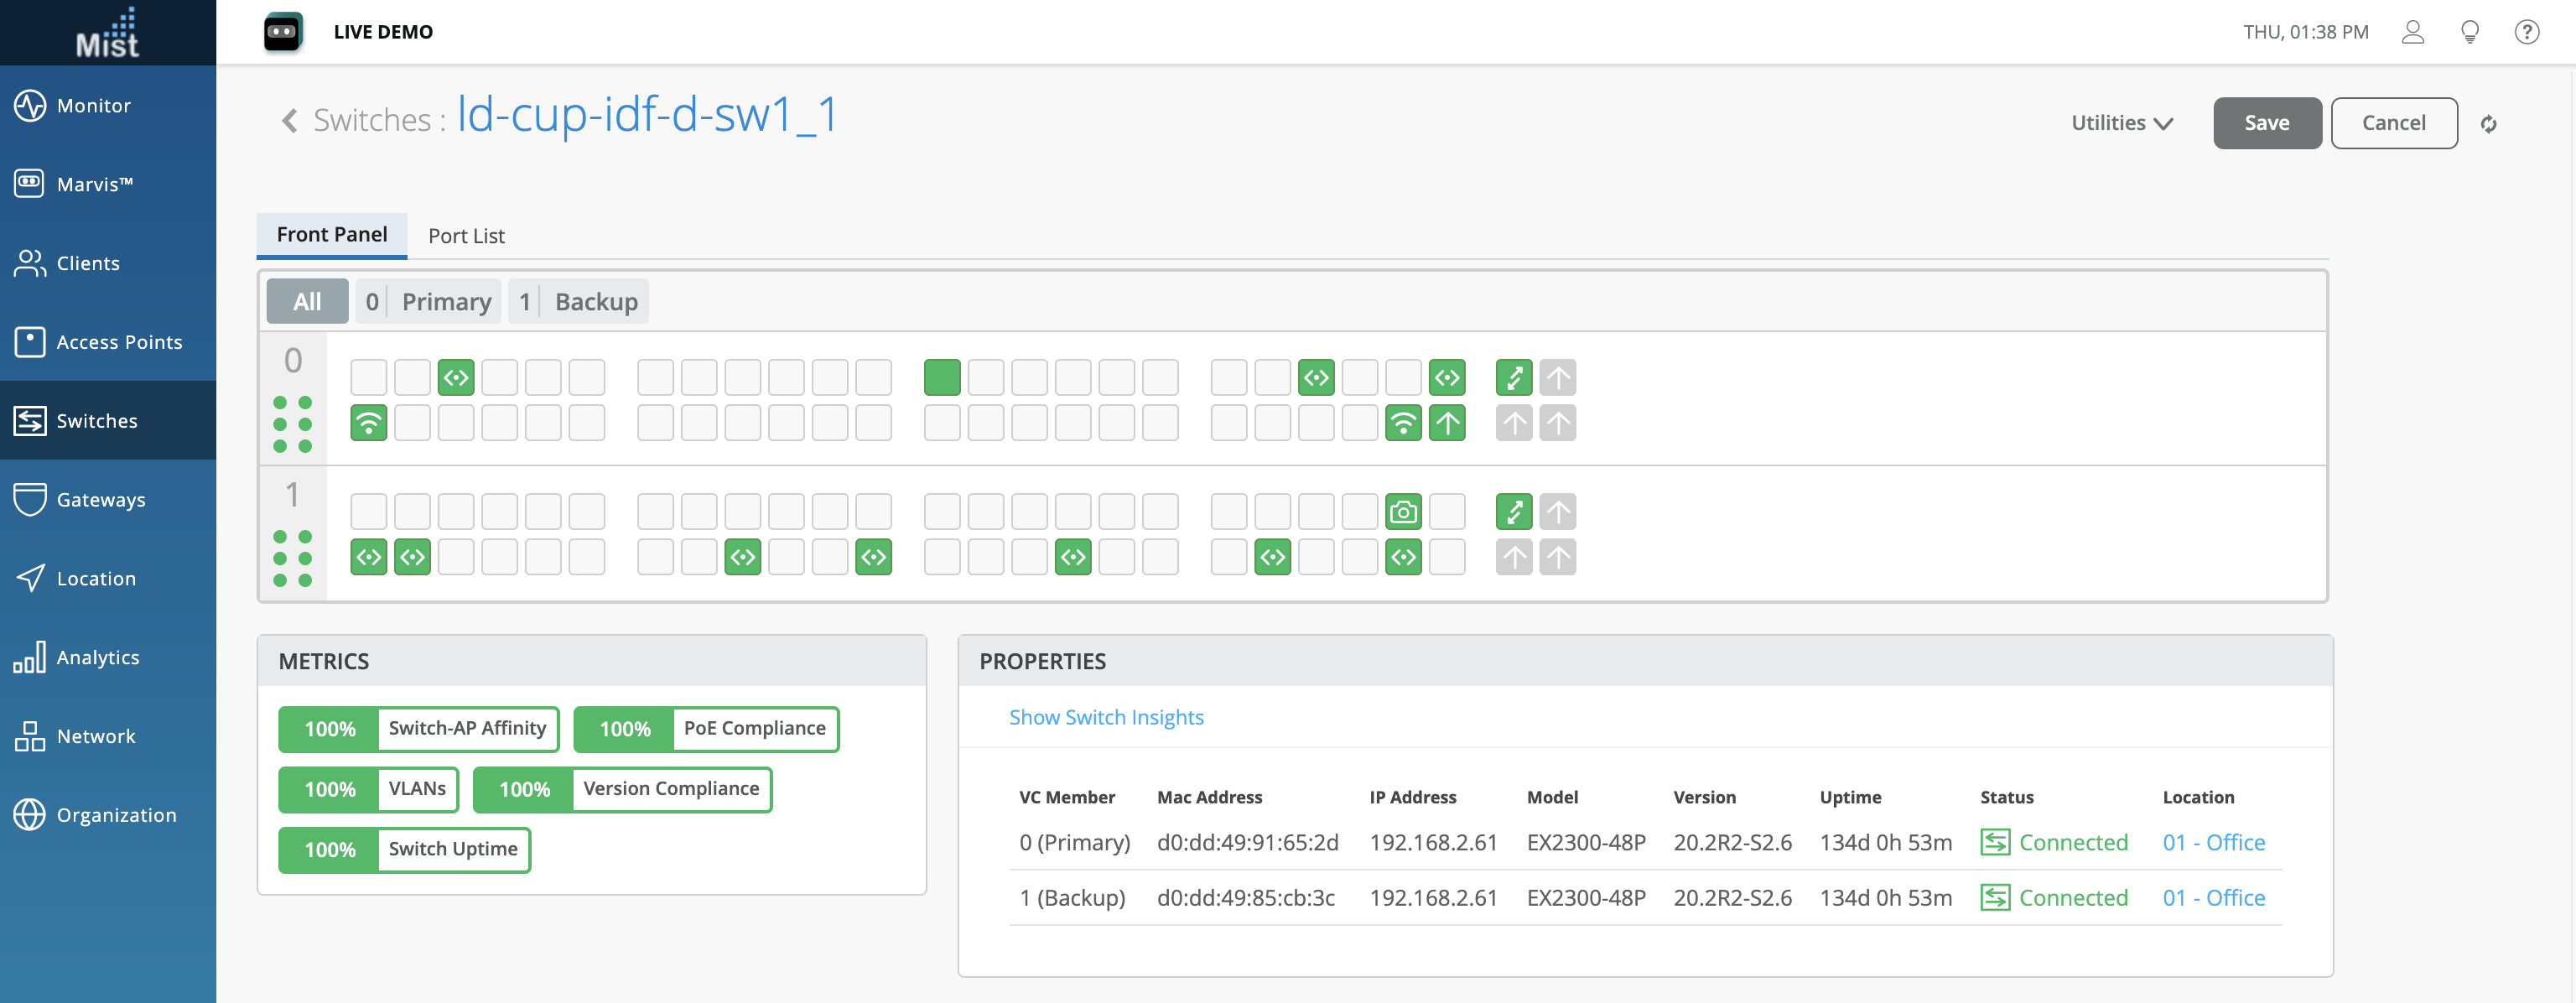Open the Marvis chat icon beside LIVE DEMO
This screenshot has height=1003, width=2576.
[x=283, y=32]
